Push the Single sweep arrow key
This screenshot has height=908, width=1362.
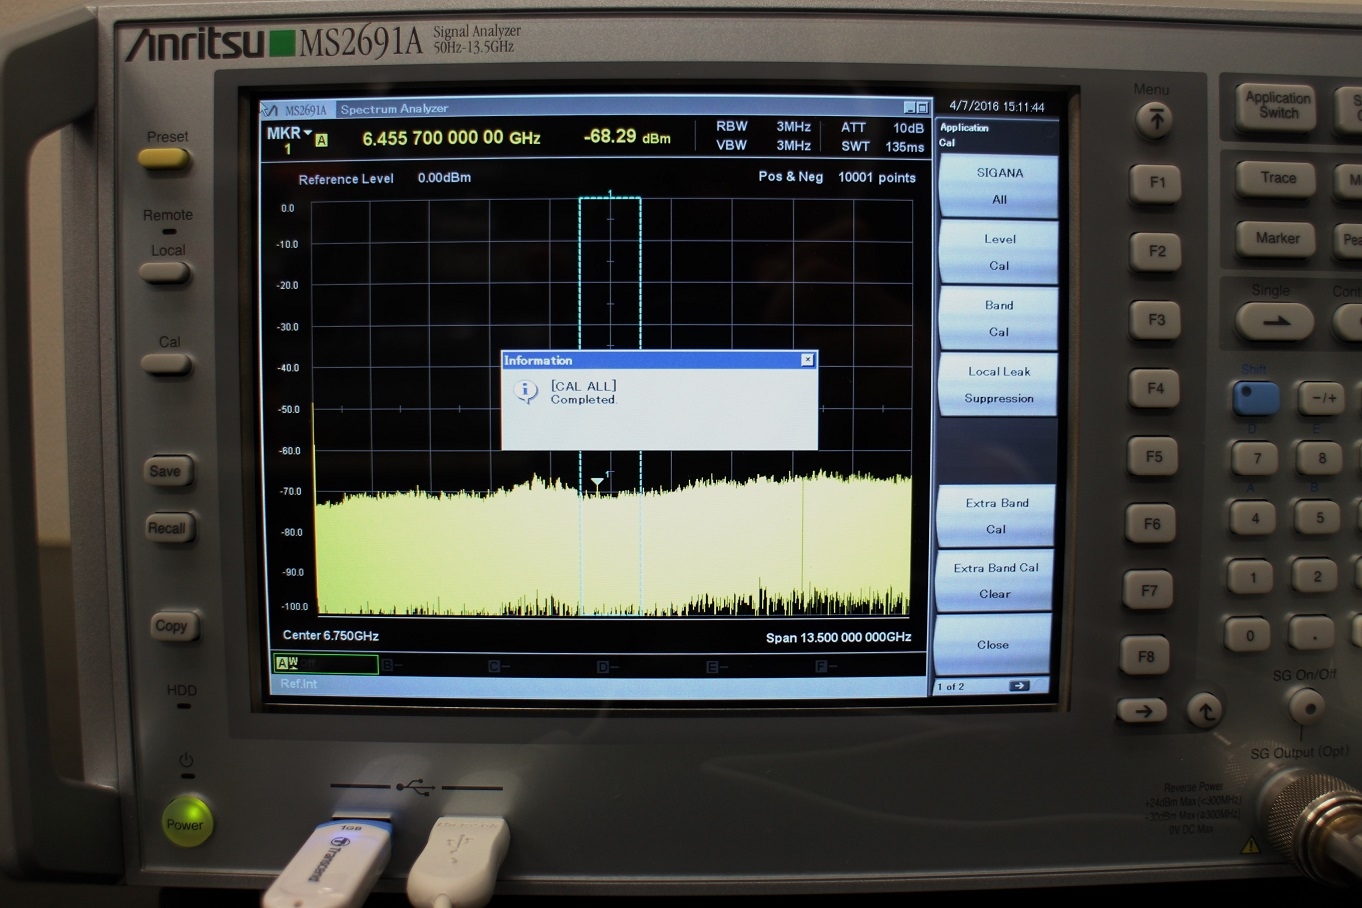1276,322
